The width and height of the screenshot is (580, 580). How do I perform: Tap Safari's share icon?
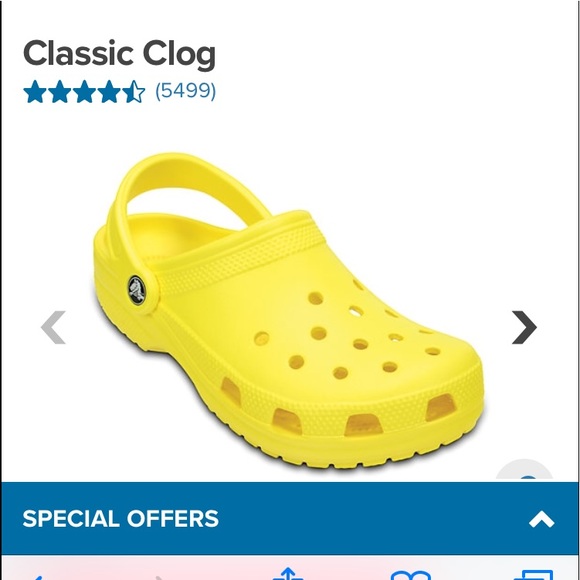pos(288,574)
